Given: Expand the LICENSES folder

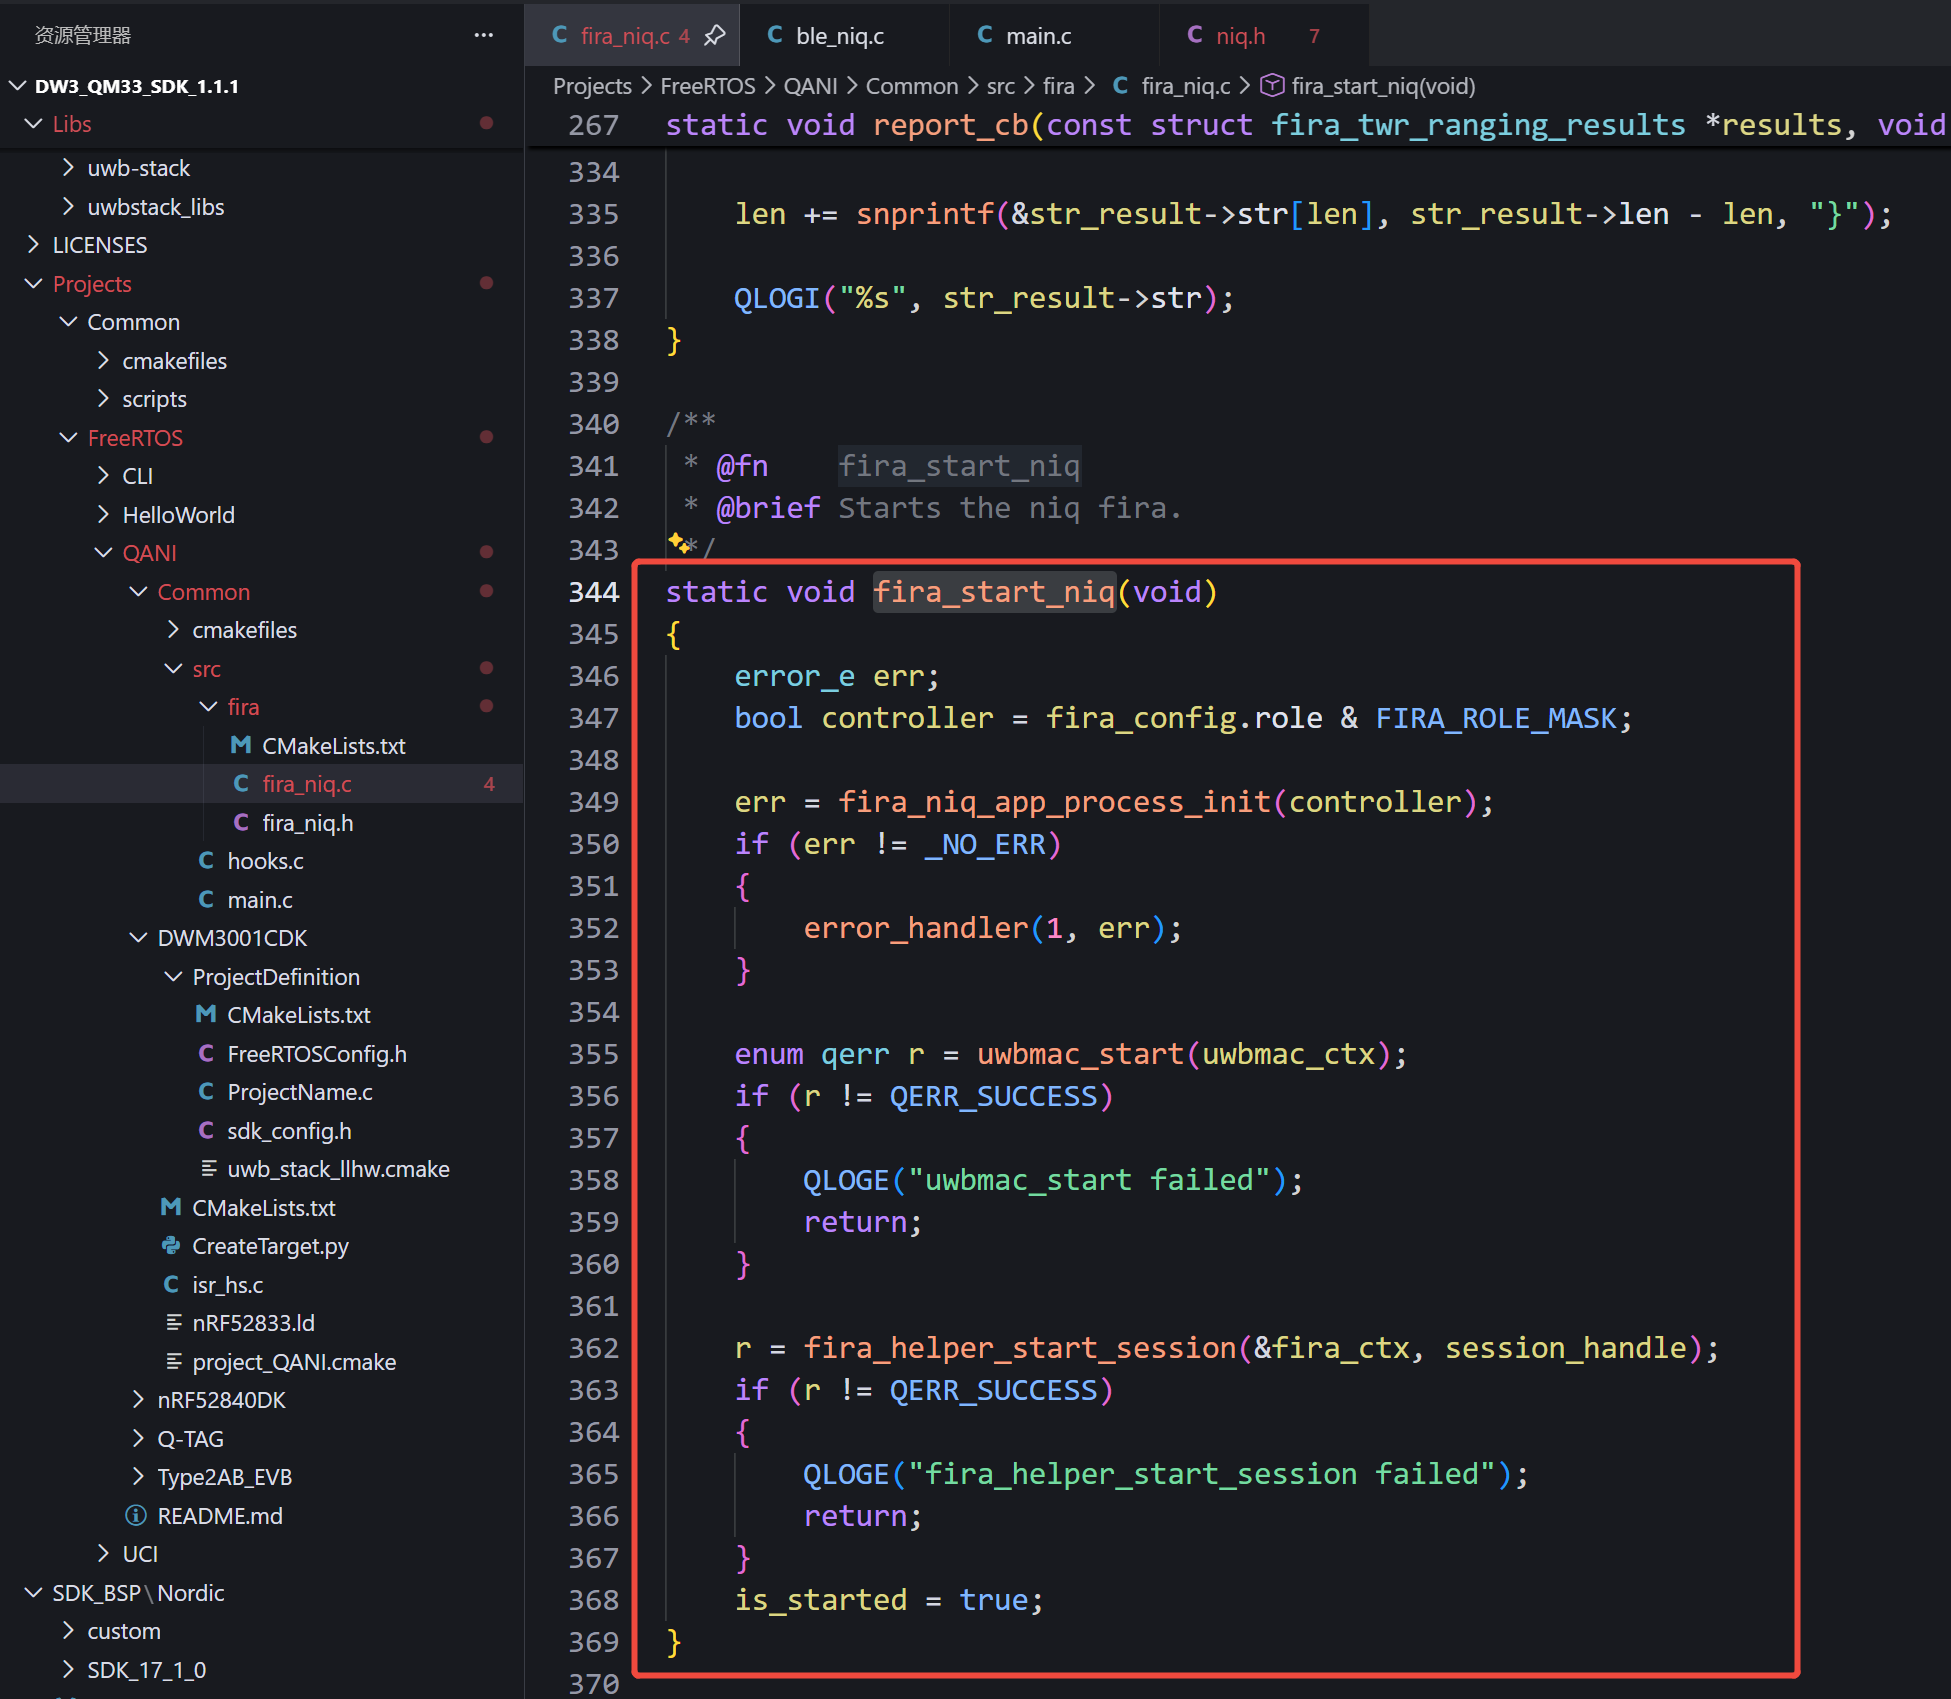Looking at the screenshot, I should (x=99, y=245).
